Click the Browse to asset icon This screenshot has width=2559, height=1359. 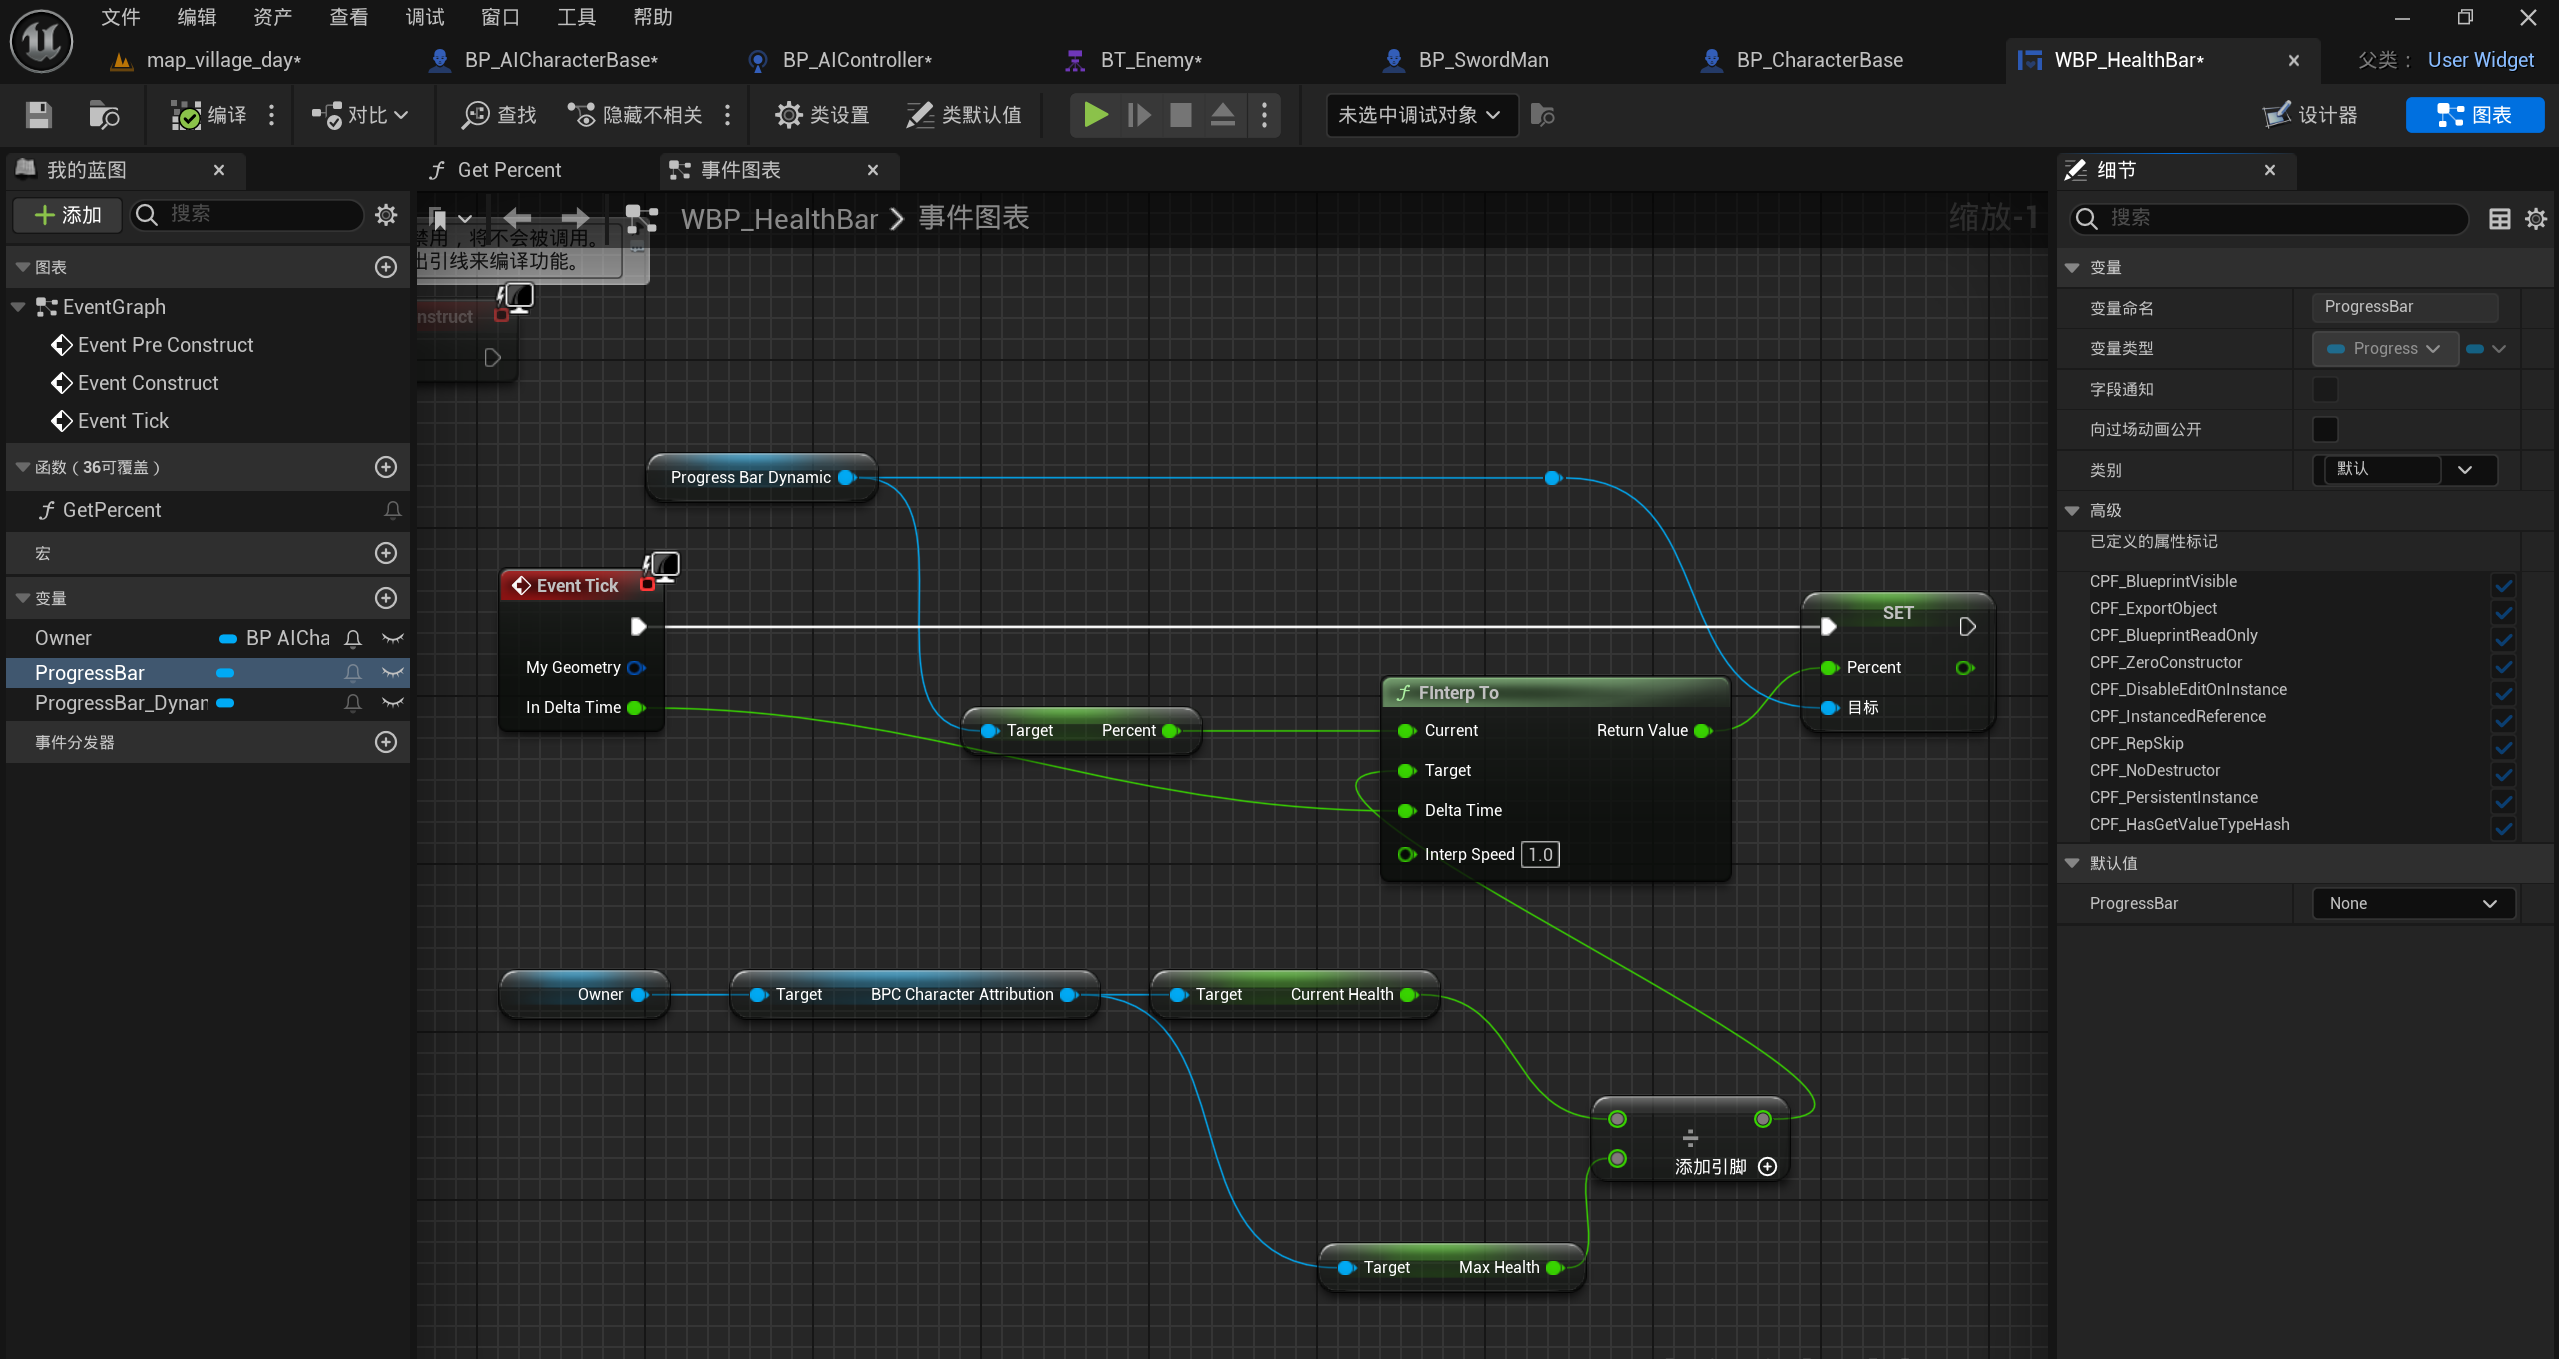tap(103, 115)
